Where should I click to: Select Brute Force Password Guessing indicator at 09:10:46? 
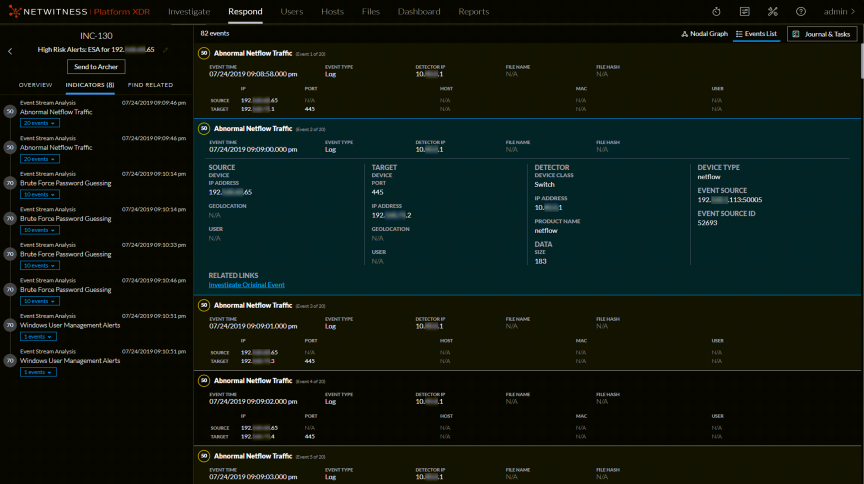tap(66, 289)
